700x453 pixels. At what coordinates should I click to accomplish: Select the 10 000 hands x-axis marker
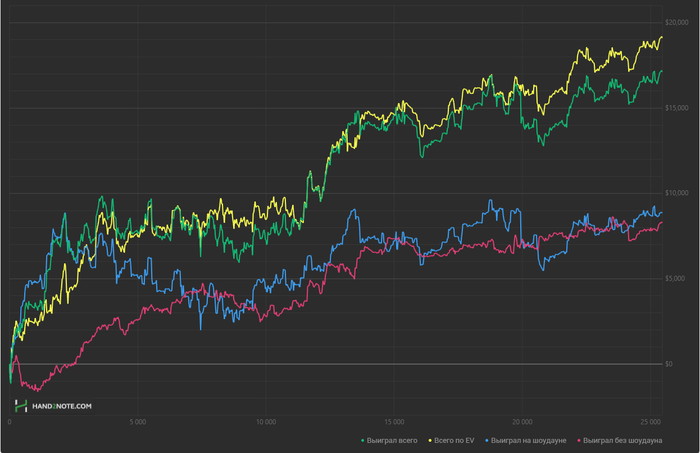[x=266, y=422]
